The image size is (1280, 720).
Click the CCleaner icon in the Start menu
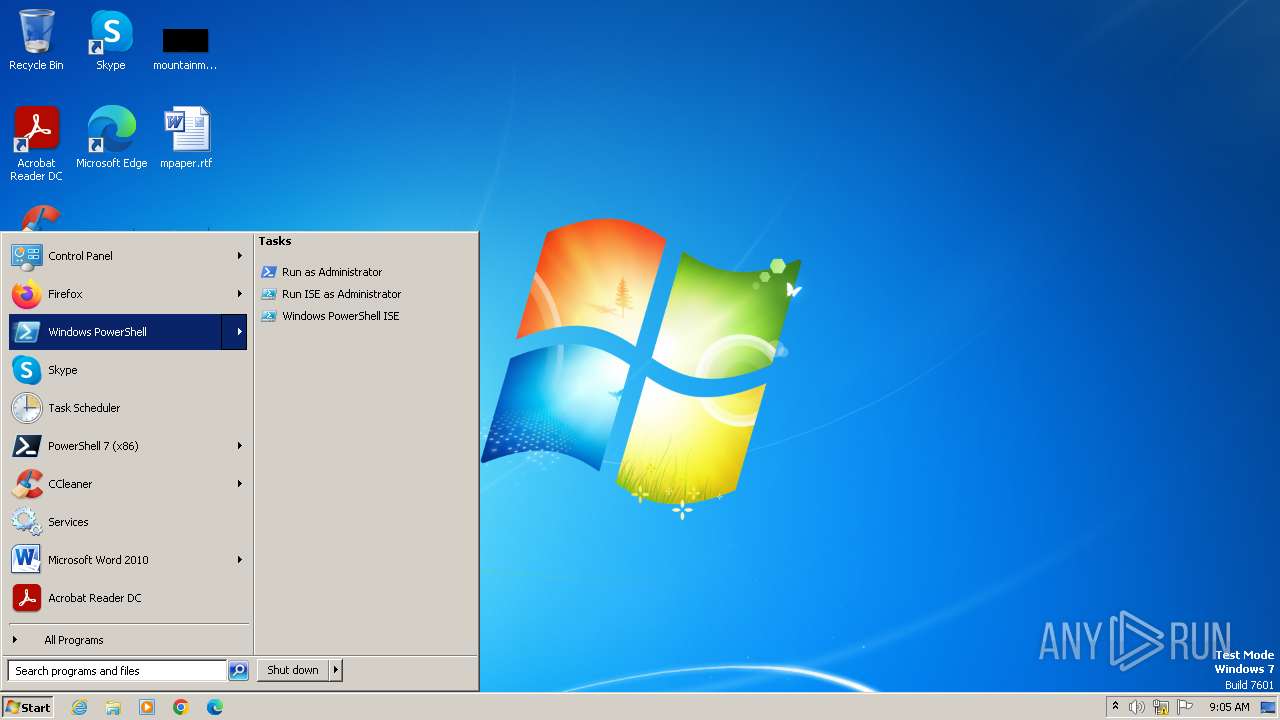coord(27,484)
